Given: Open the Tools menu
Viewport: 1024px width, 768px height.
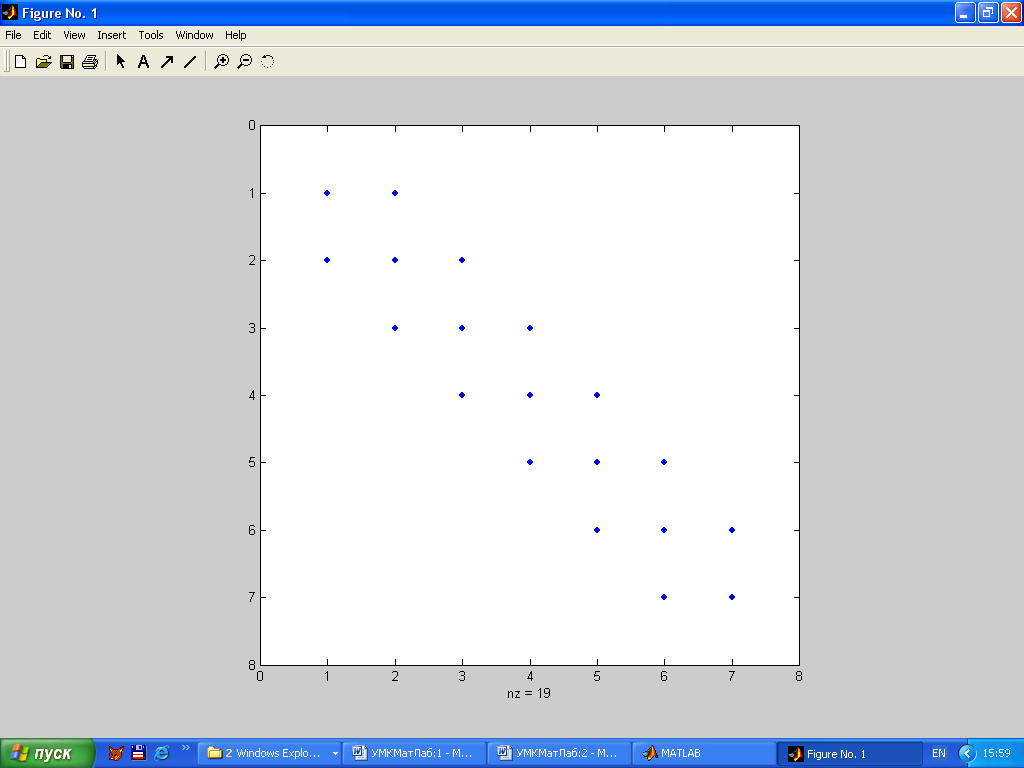Looking at the screenshot, I should click(151, 35).
